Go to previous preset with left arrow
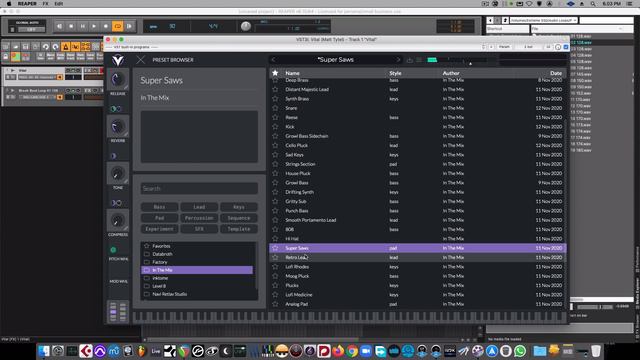Viewport: 640px width, 360px height. click(x=273, y=60)
